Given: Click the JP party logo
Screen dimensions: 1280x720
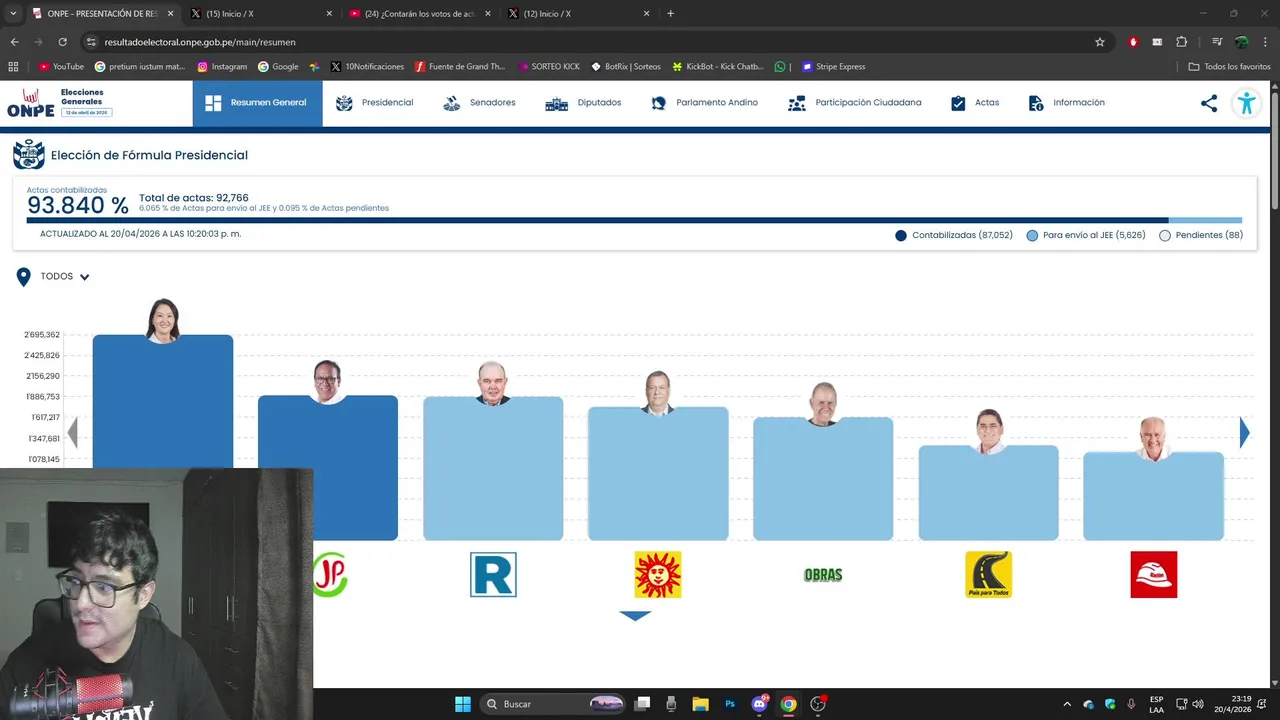Looking at the screenshot, I should 330,575.
